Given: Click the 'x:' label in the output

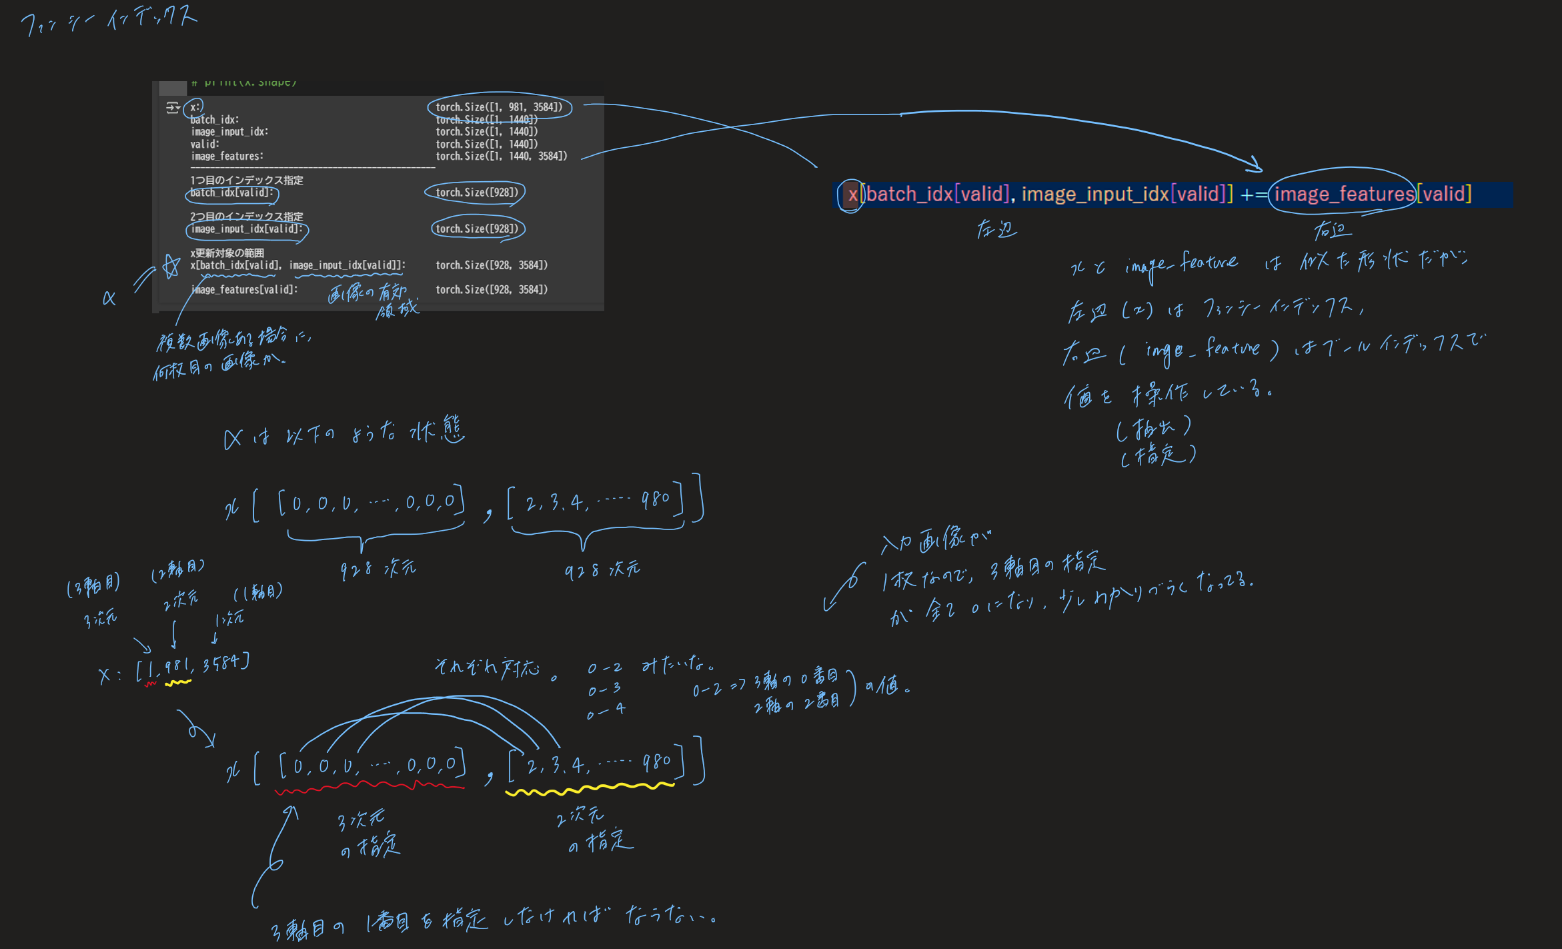Looking at the screenshot, I should pos(195,107).
